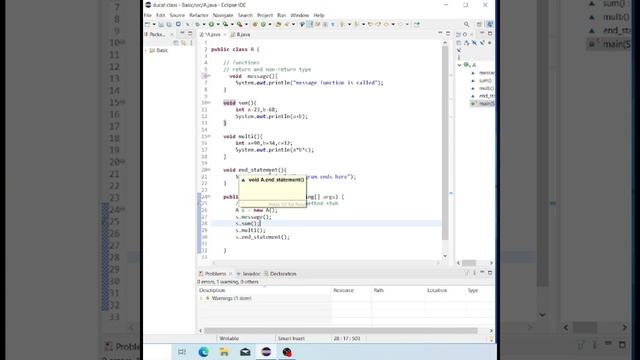The height and width of the screenshot is (360, 640).
Task: Click the New Java Class icon
Action: (x=263, y=24)
